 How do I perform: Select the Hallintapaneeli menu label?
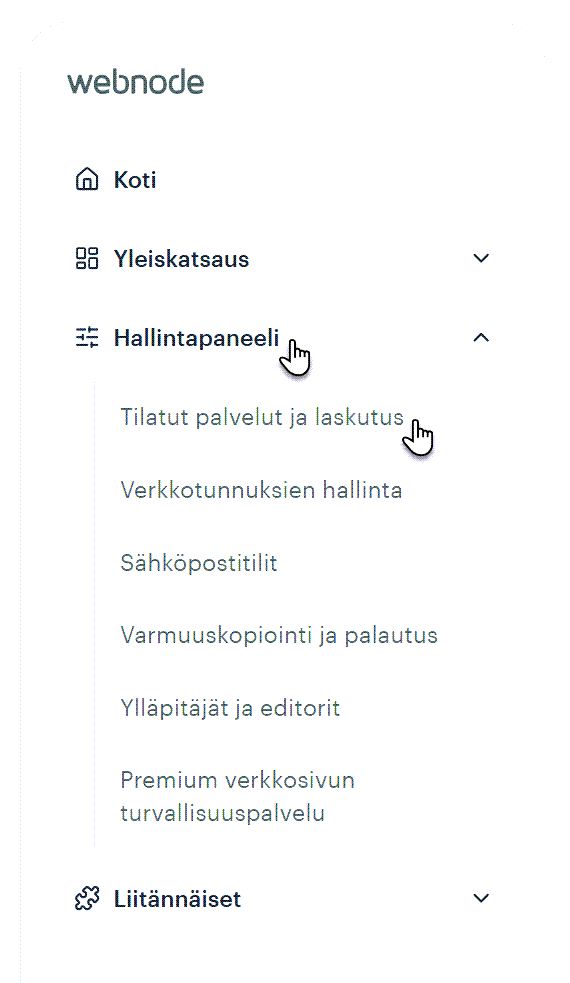196,338
